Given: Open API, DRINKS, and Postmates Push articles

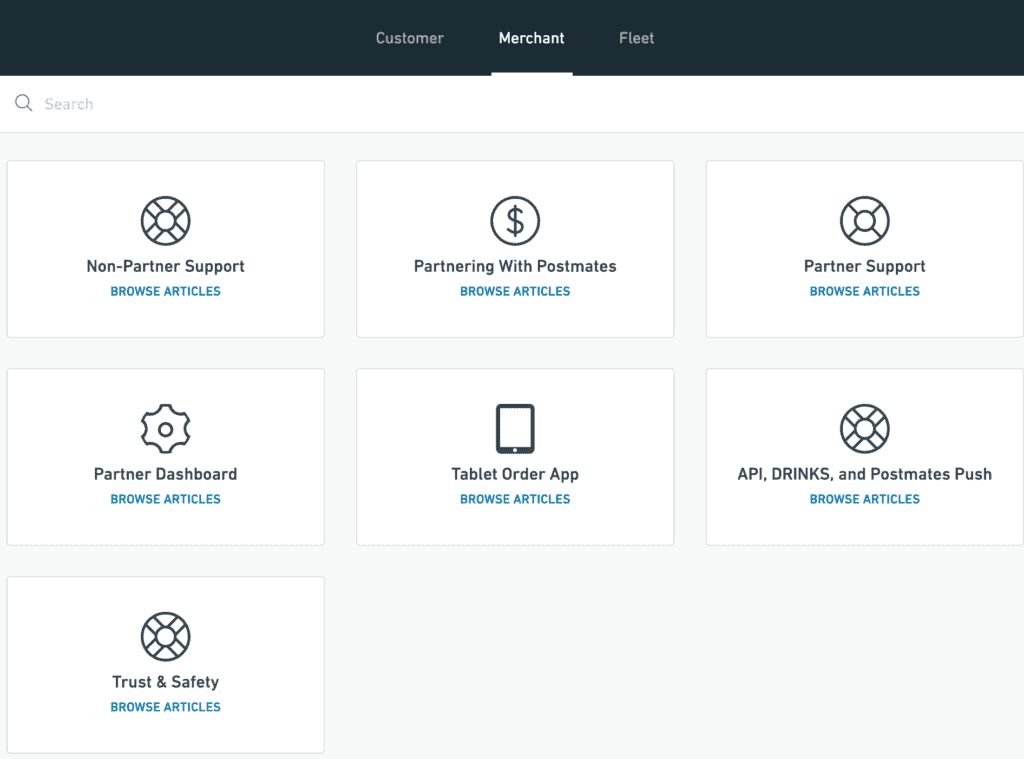Looking at the screenshot, I should [x=864, y=499].
